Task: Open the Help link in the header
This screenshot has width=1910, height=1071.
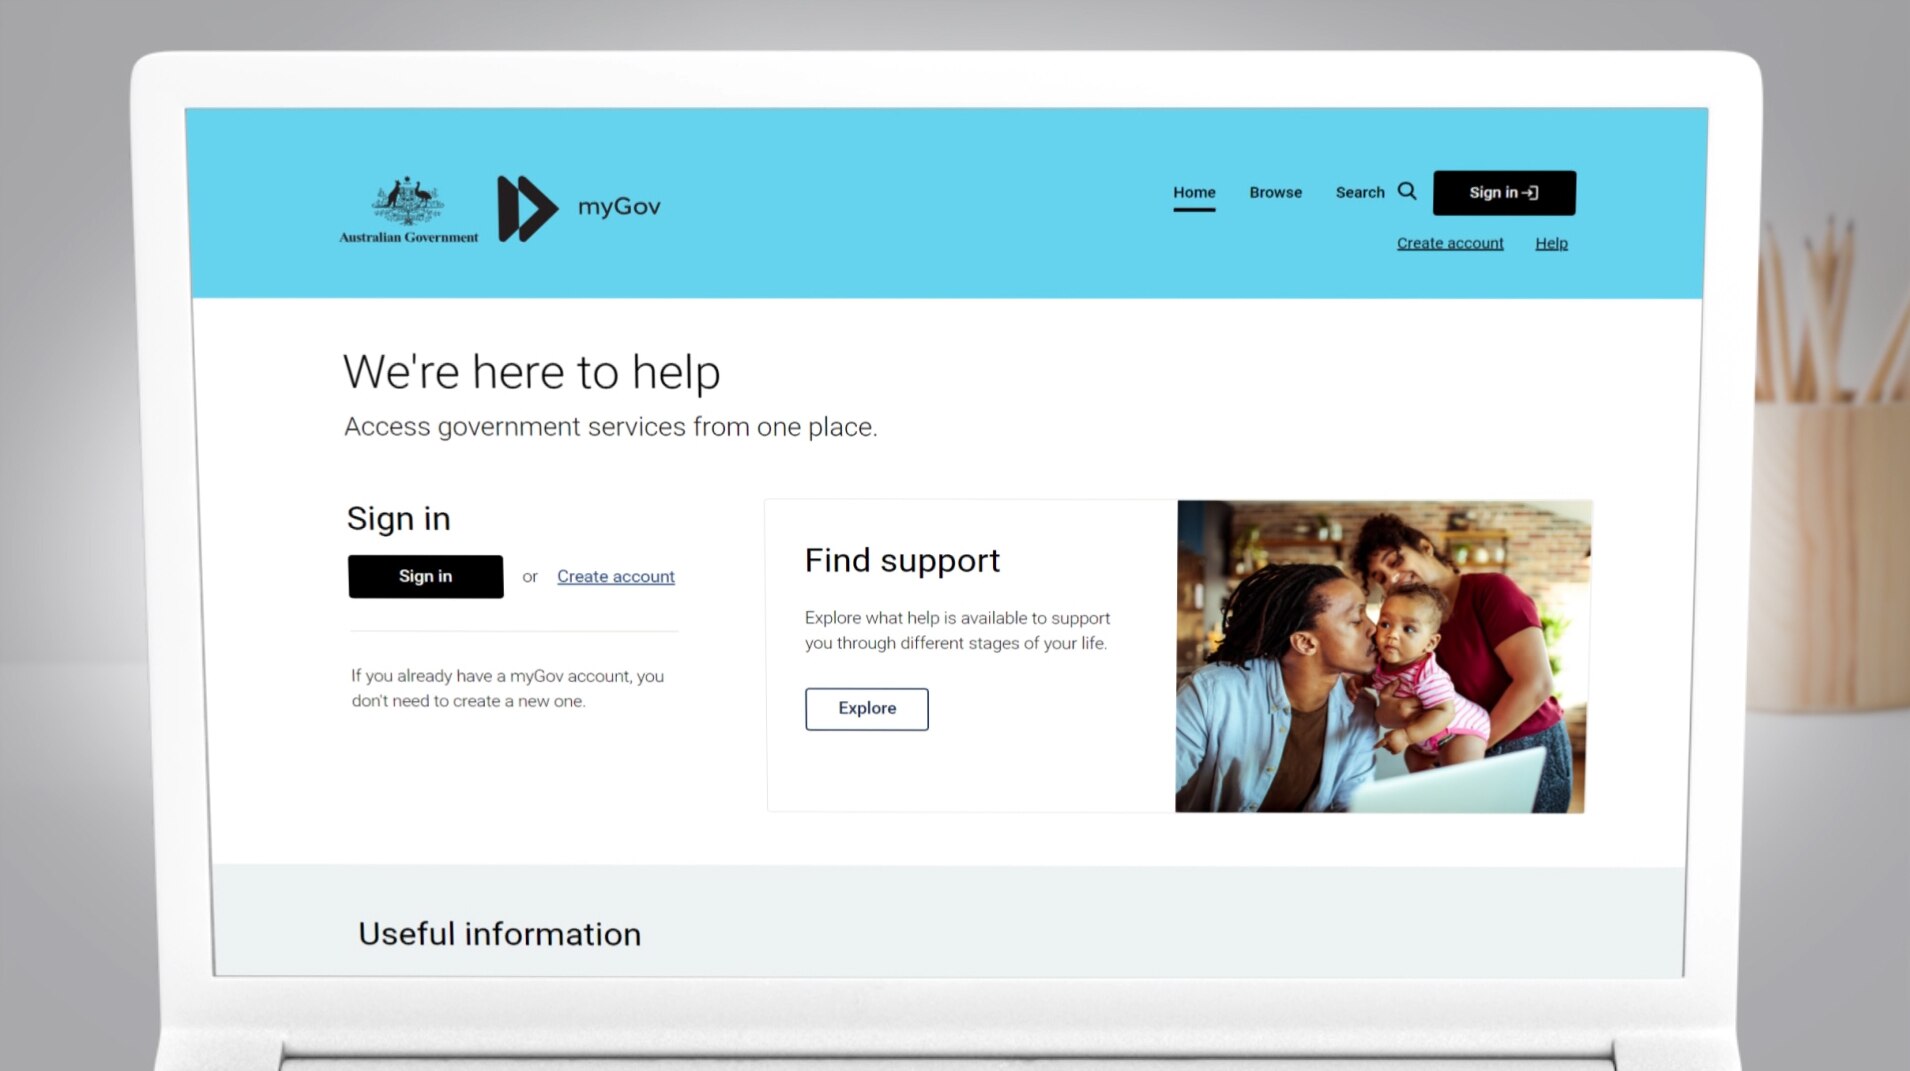Action: pos(1551,242)
